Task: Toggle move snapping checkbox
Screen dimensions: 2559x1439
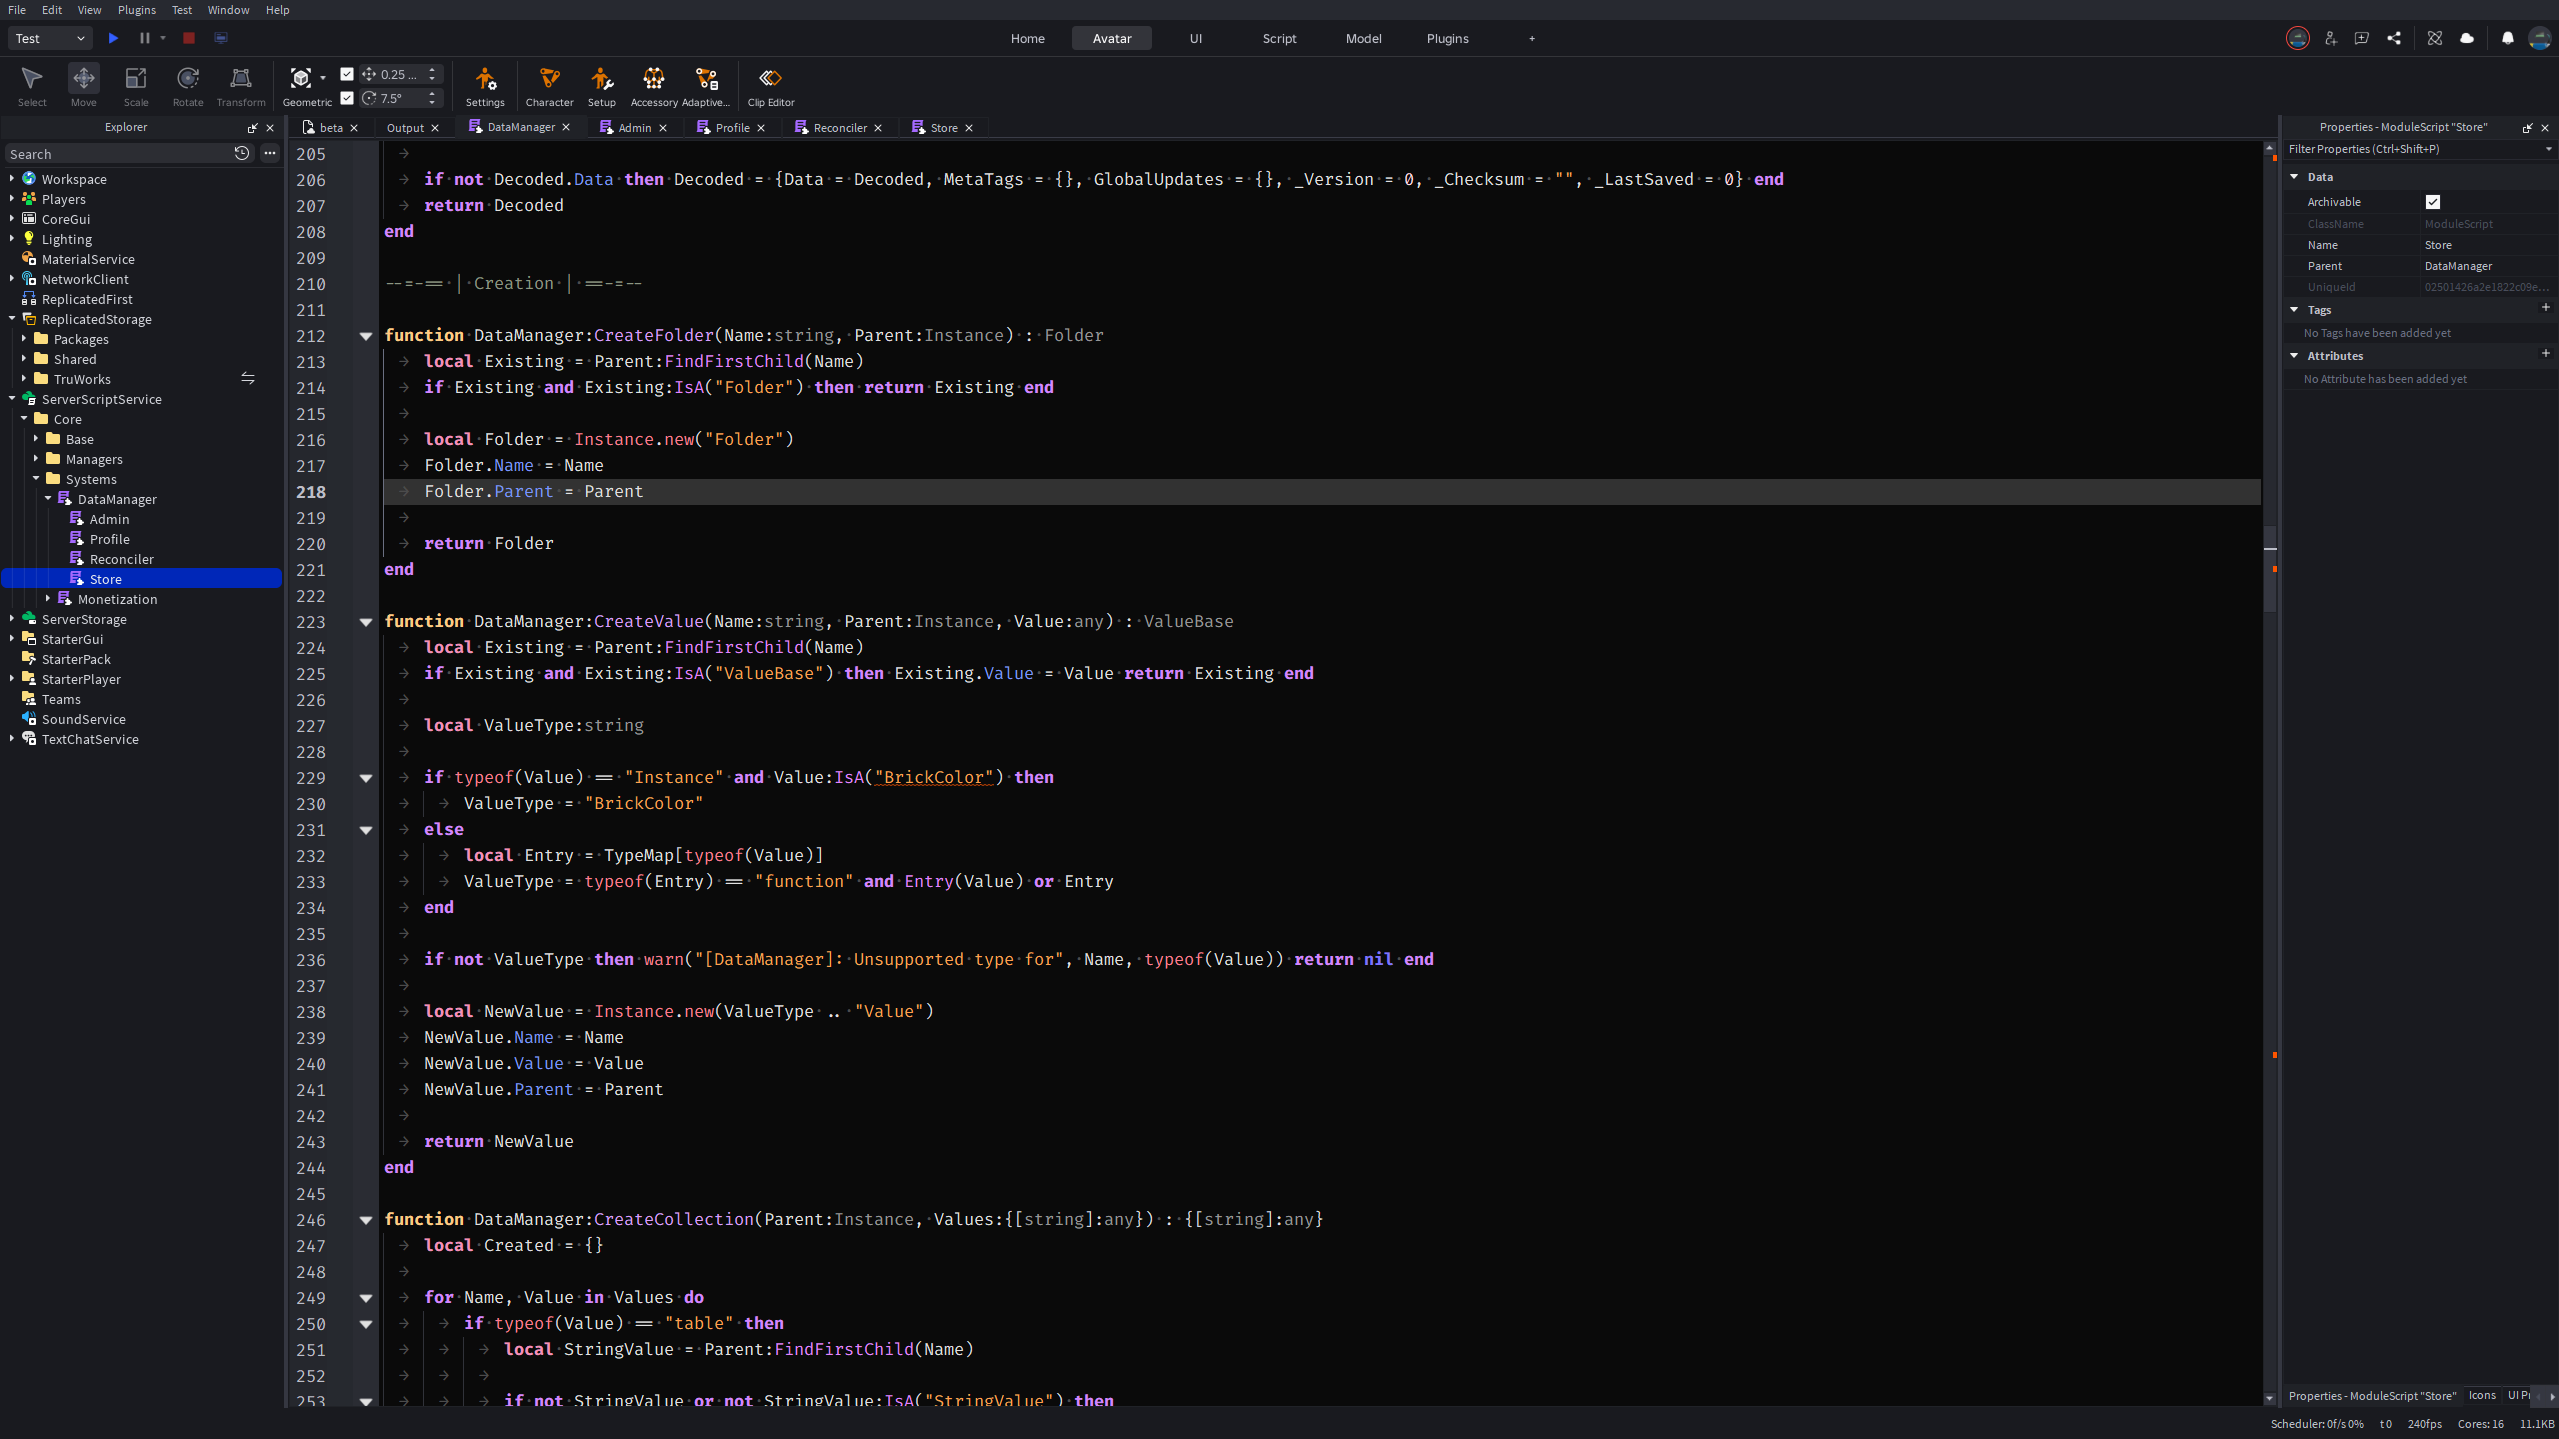Action: (x=347, y=74)
